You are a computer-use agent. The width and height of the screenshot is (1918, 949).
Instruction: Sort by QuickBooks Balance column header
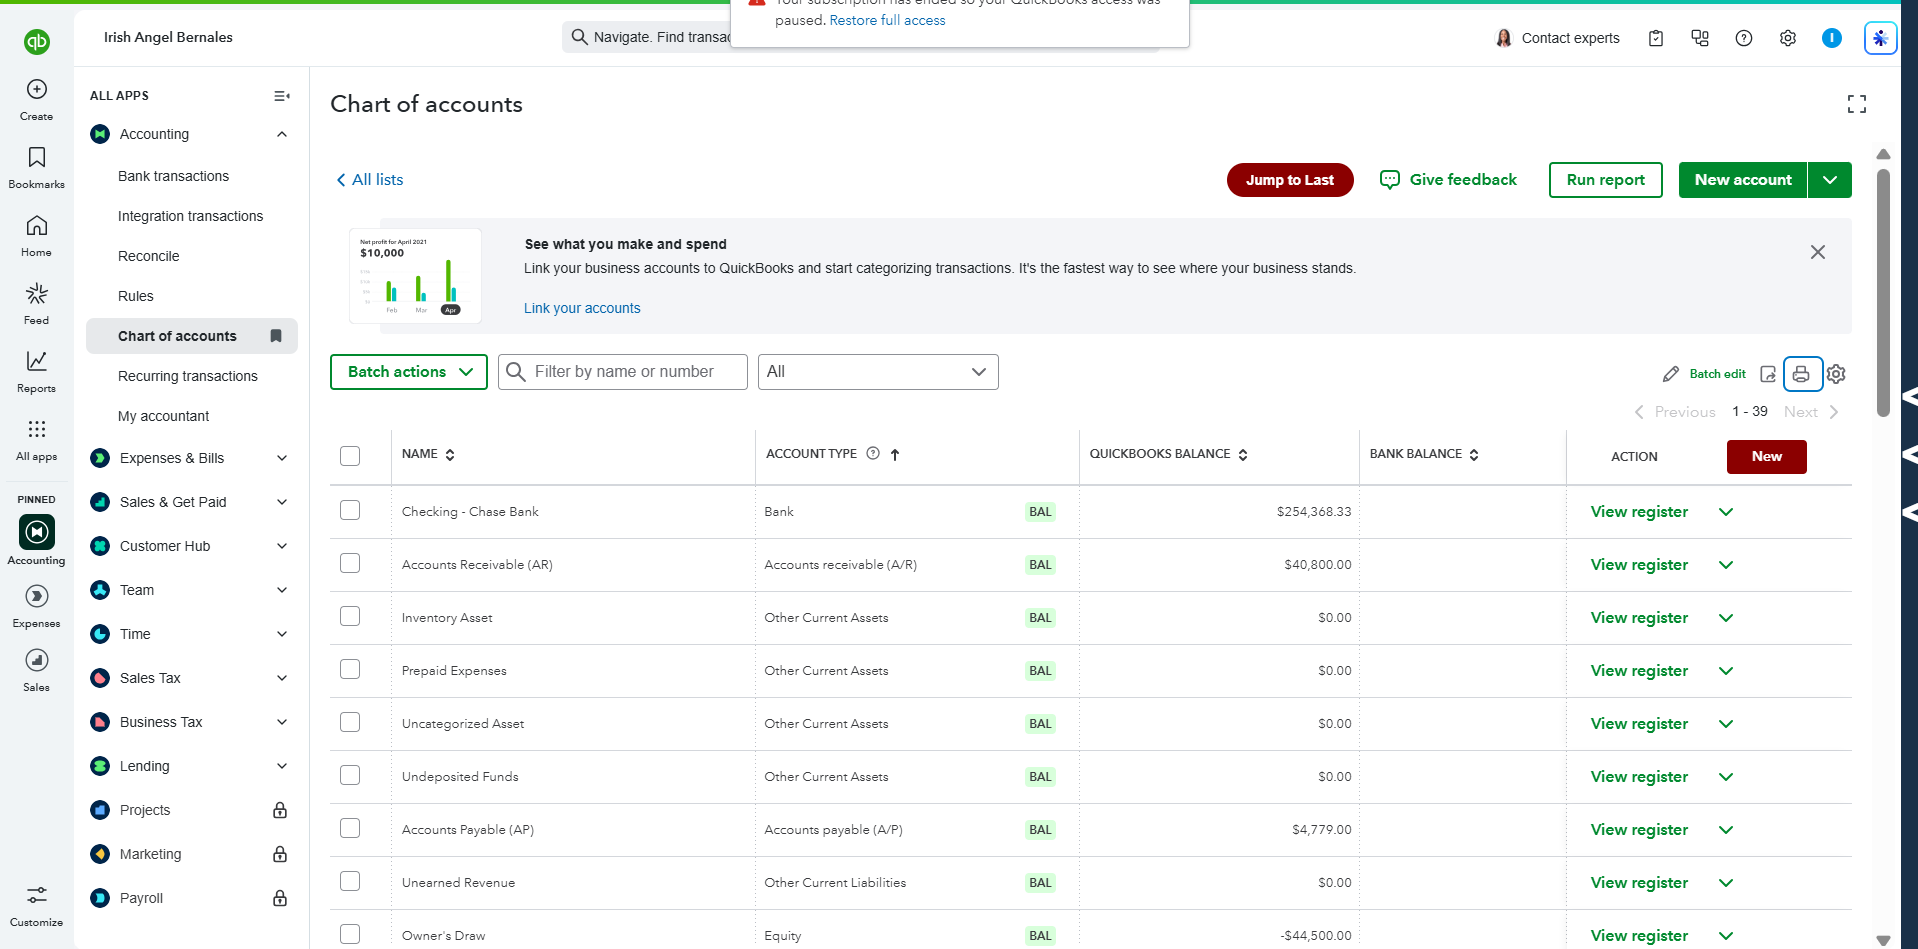coord(1169,454)
